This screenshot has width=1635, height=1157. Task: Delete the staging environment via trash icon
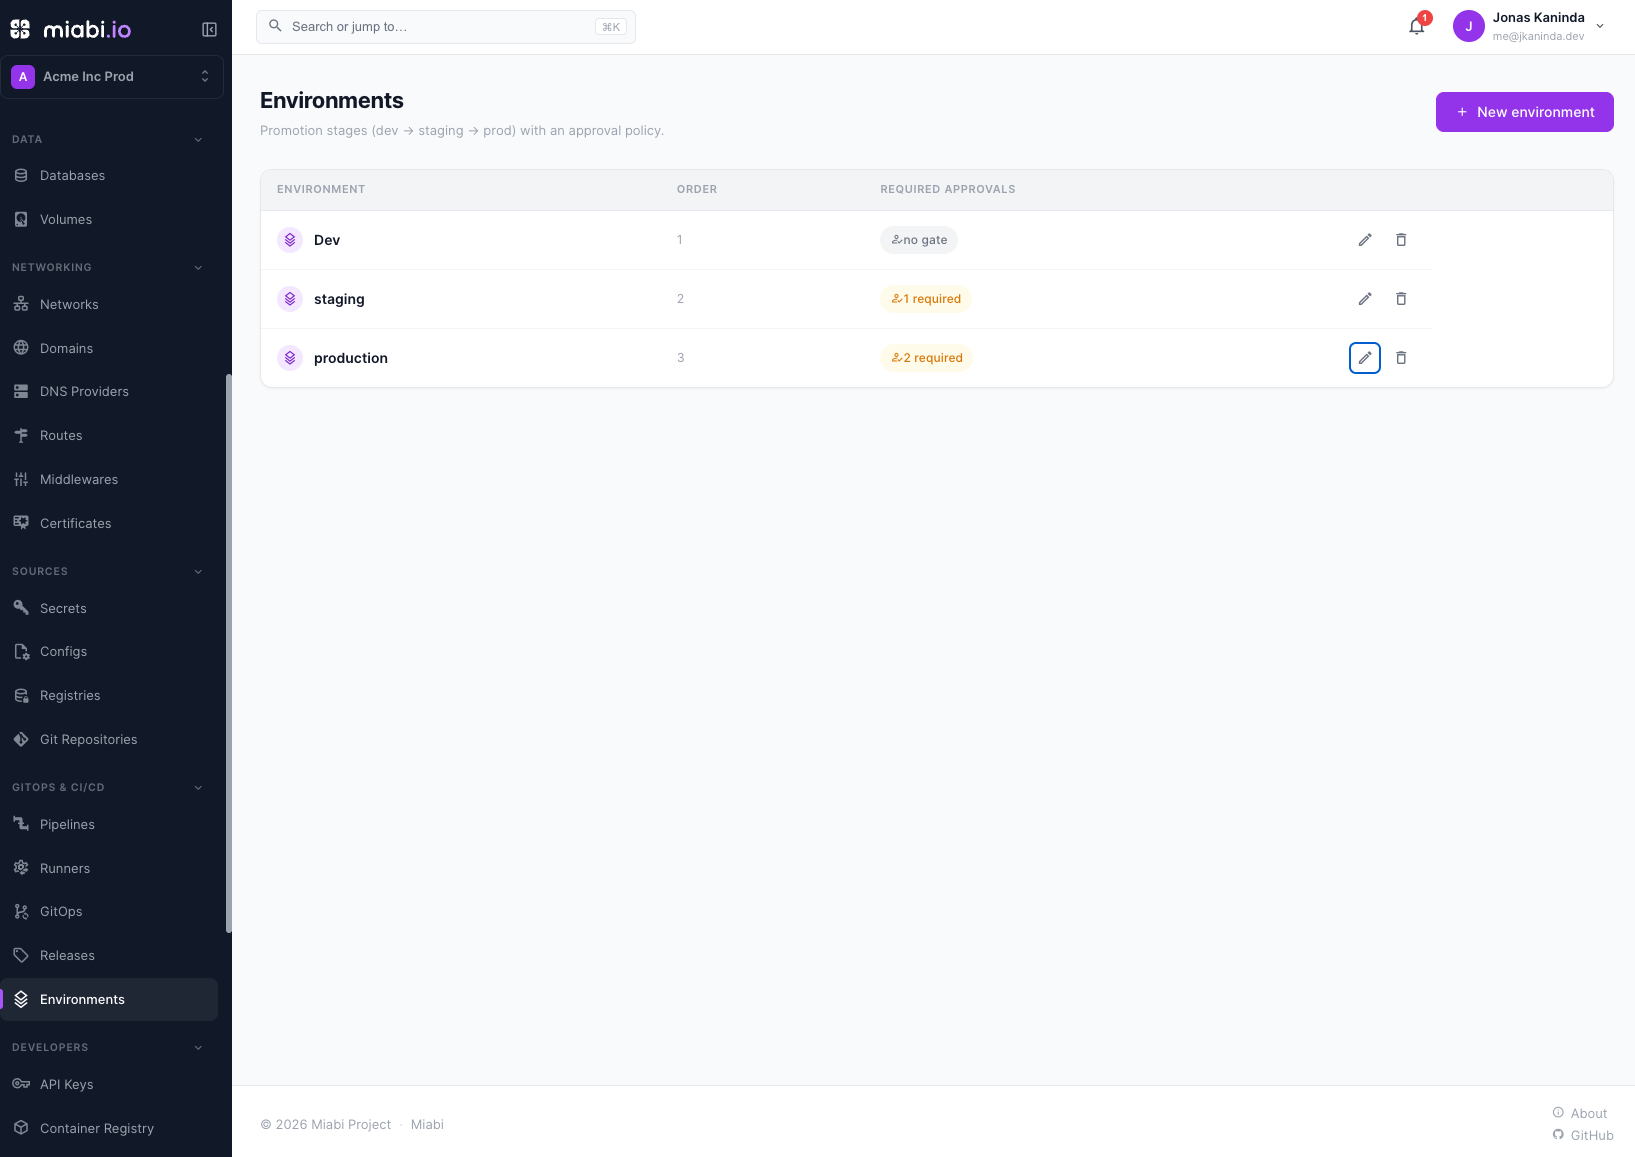point(1401,299)
